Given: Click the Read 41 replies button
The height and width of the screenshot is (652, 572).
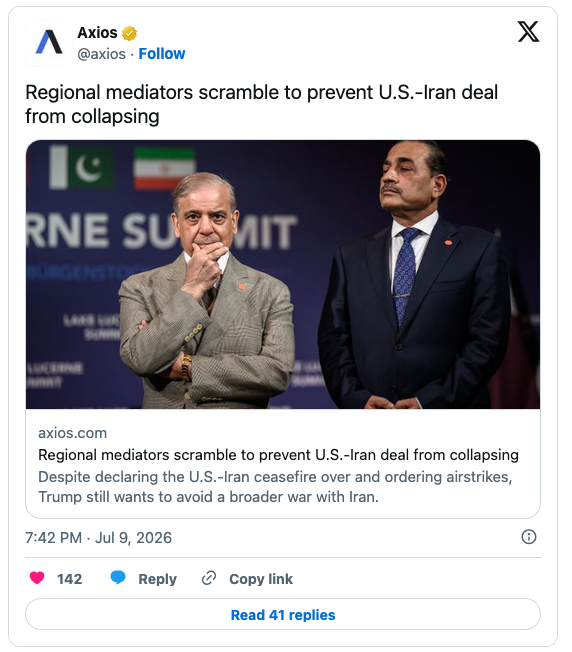Looking at the screenshot, I should pyautogui.click(x=283, y=614).
